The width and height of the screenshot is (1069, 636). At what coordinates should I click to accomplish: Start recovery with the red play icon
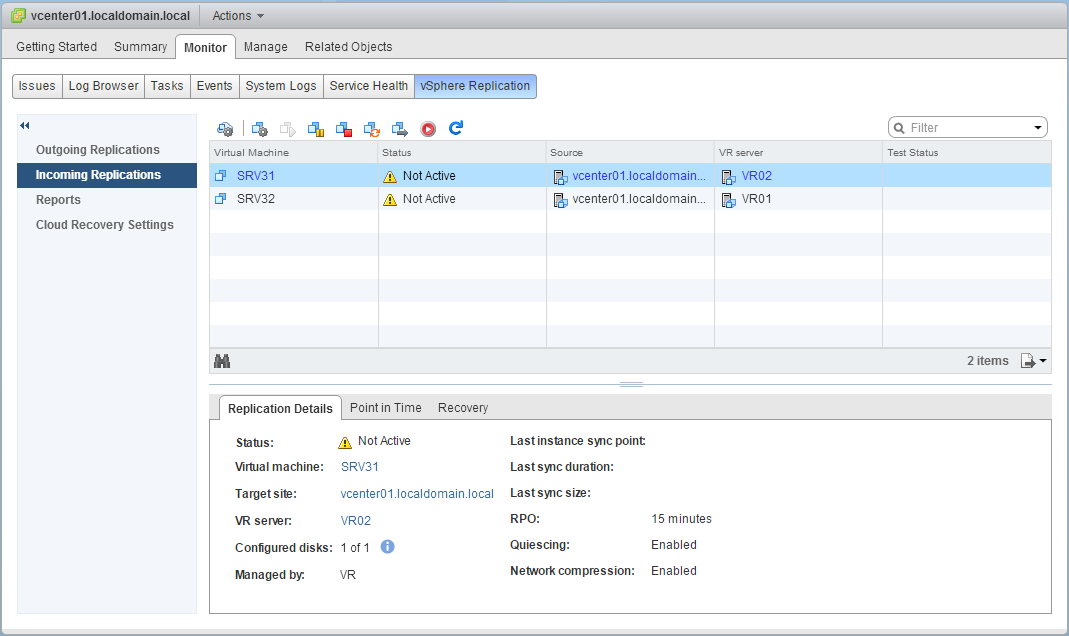click(430, 129)
